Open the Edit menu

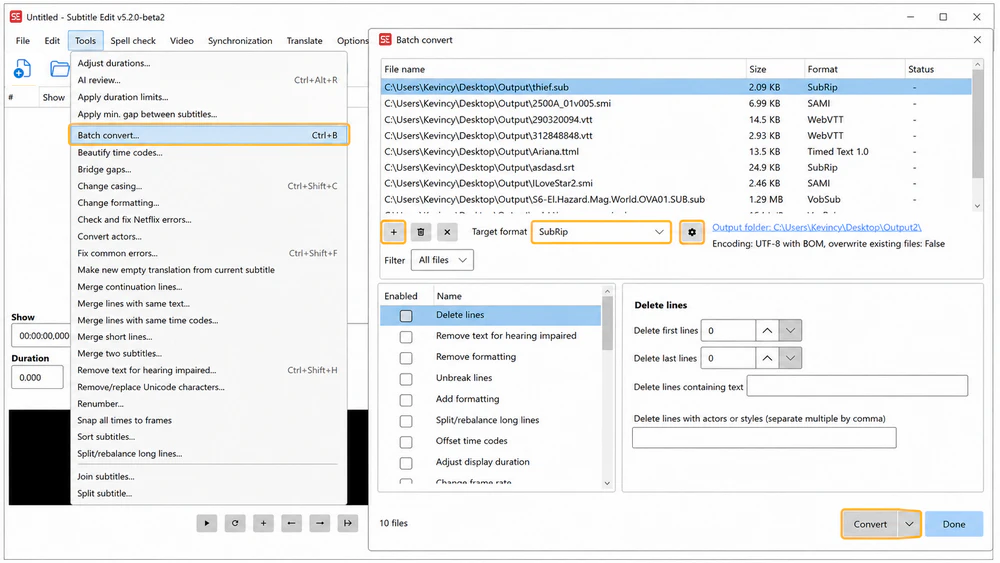[x=52, y=41]
